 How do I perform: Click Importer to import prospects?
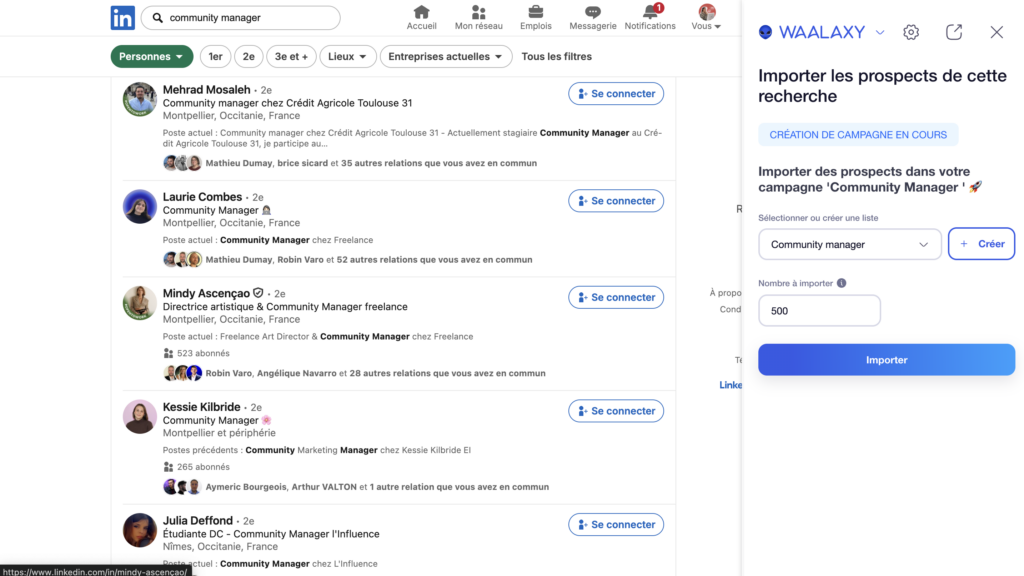point(888,359)
